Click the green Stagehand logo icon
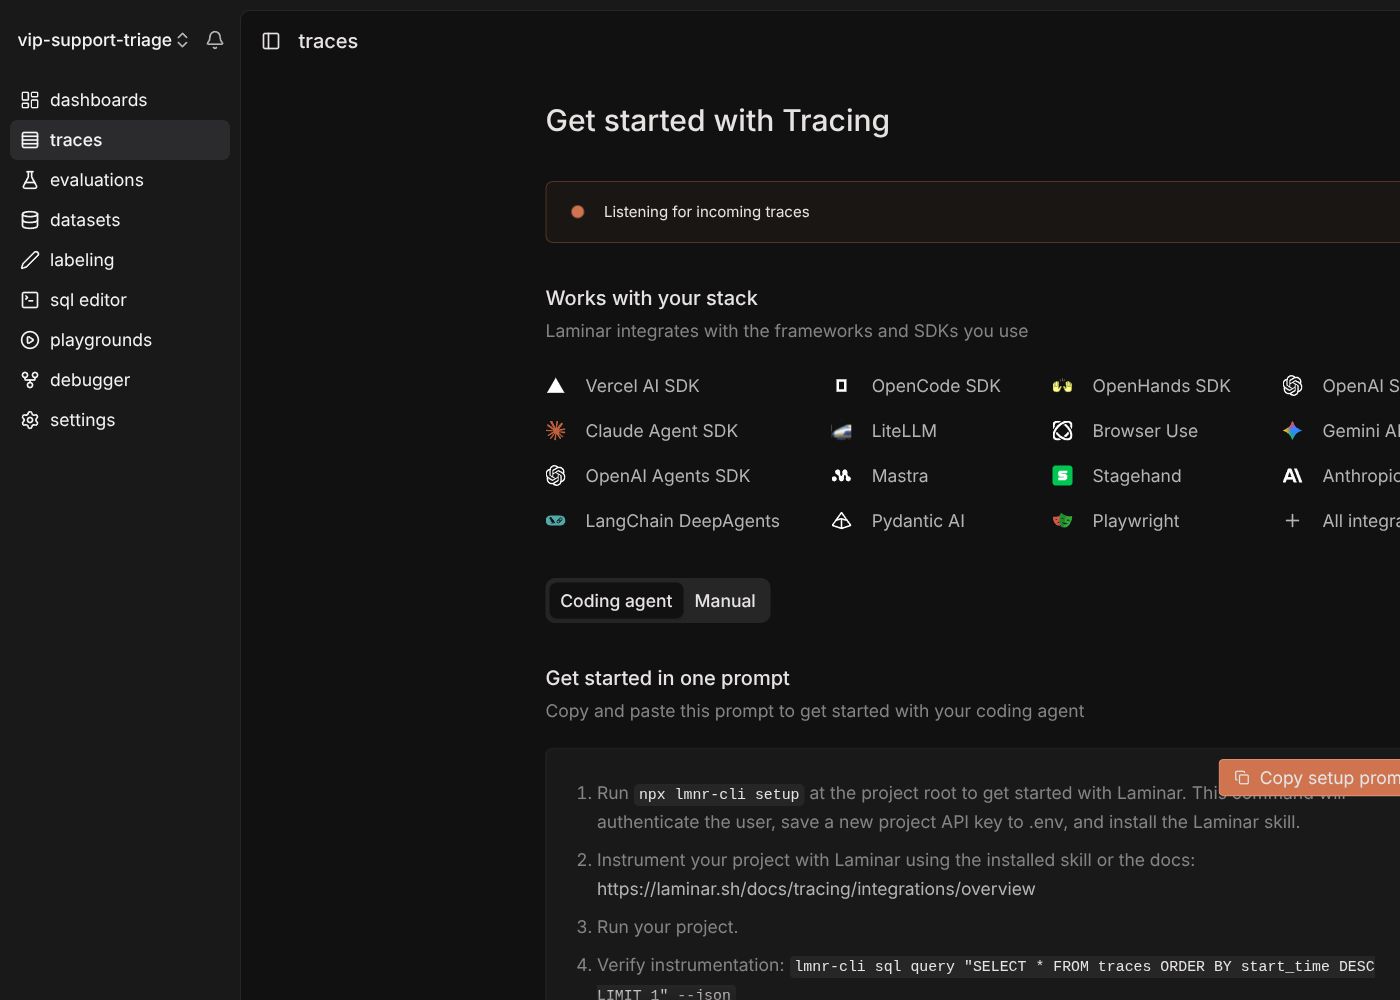Viewport: 1400px width, 1000px height. tap(1063, 476)
